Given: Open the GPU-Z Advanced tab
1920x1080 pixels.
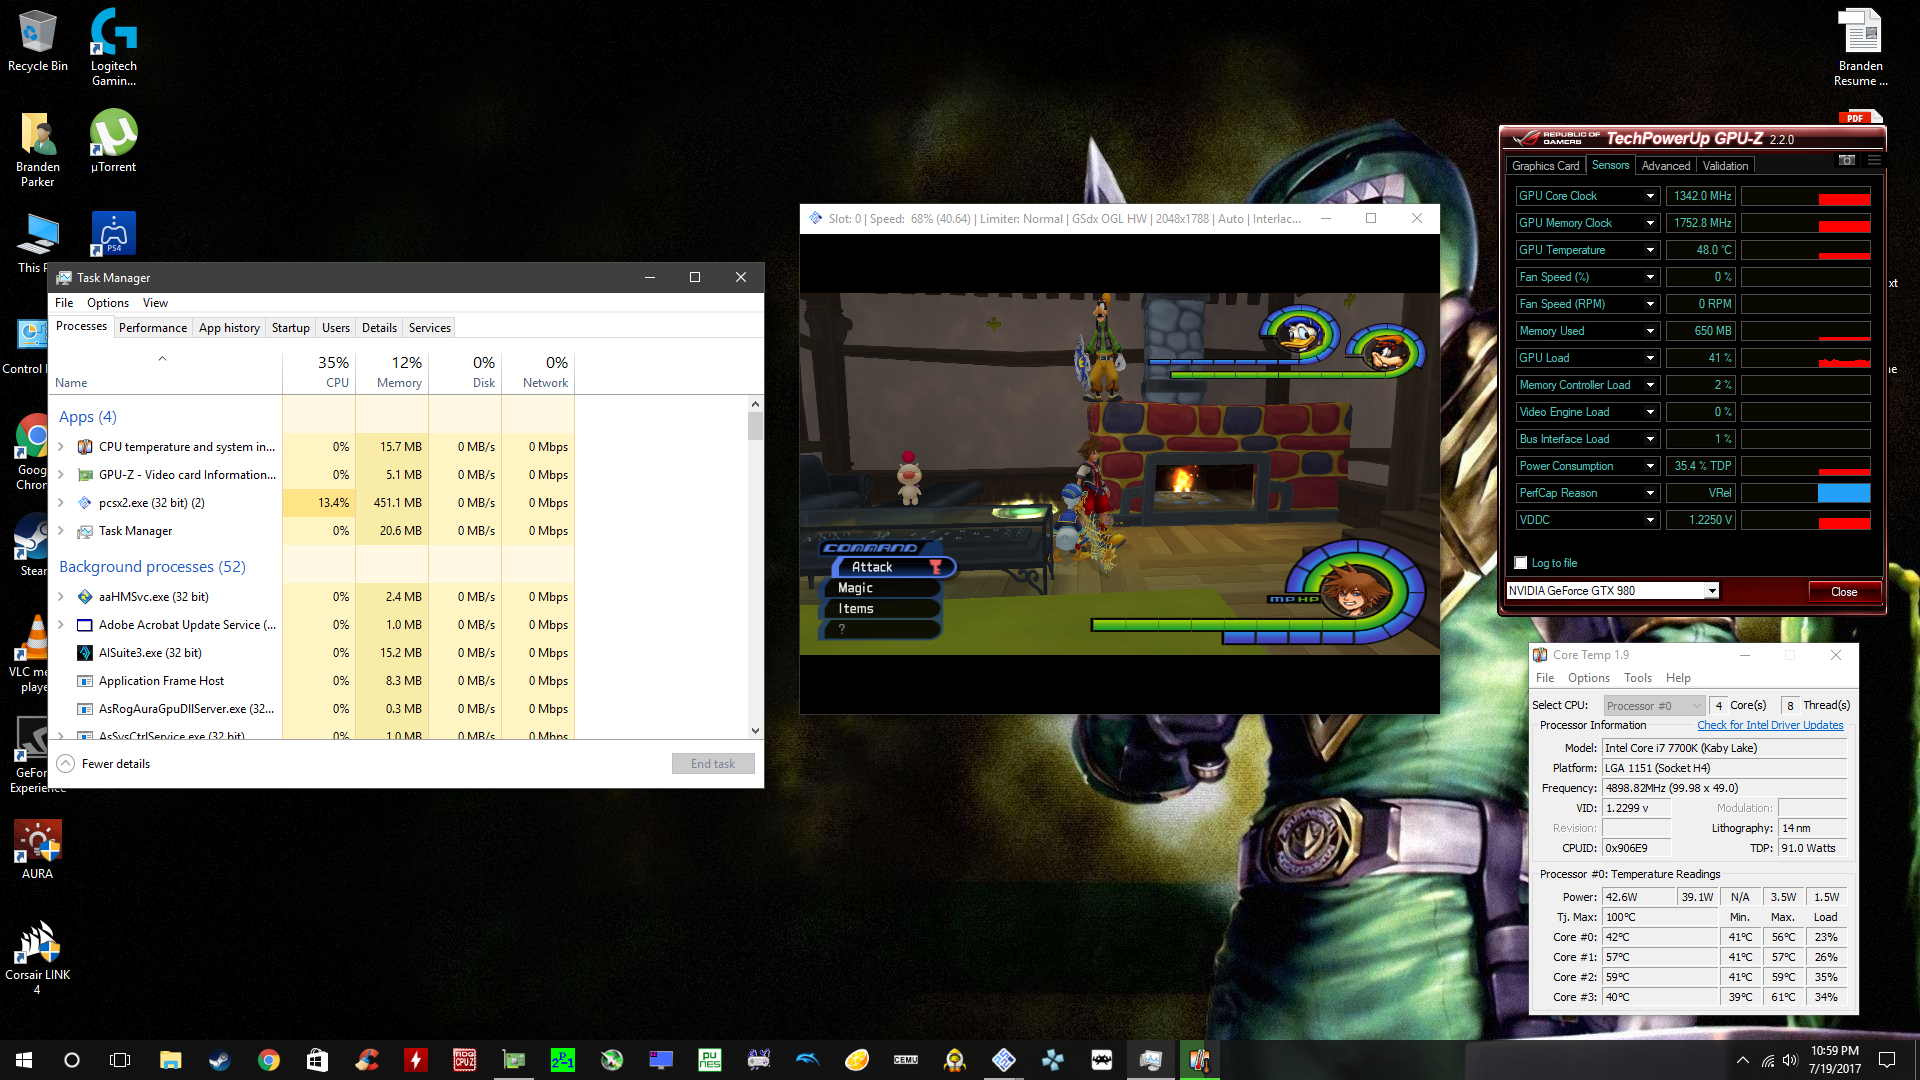Looking at the screenshot, I should pyautogui.click(x=1665, y=166).
